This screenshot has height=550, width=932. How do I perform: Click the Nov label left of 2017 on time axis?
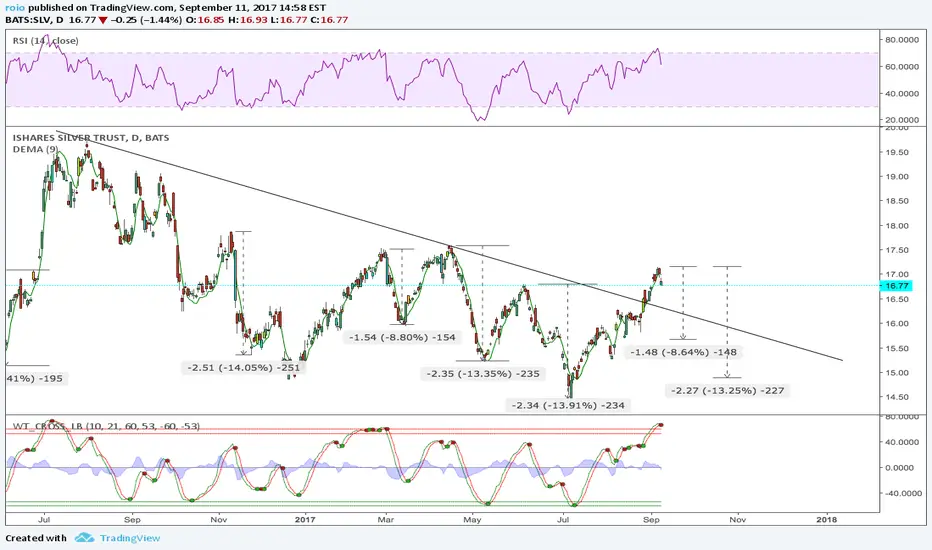click(x=219, y=519)
